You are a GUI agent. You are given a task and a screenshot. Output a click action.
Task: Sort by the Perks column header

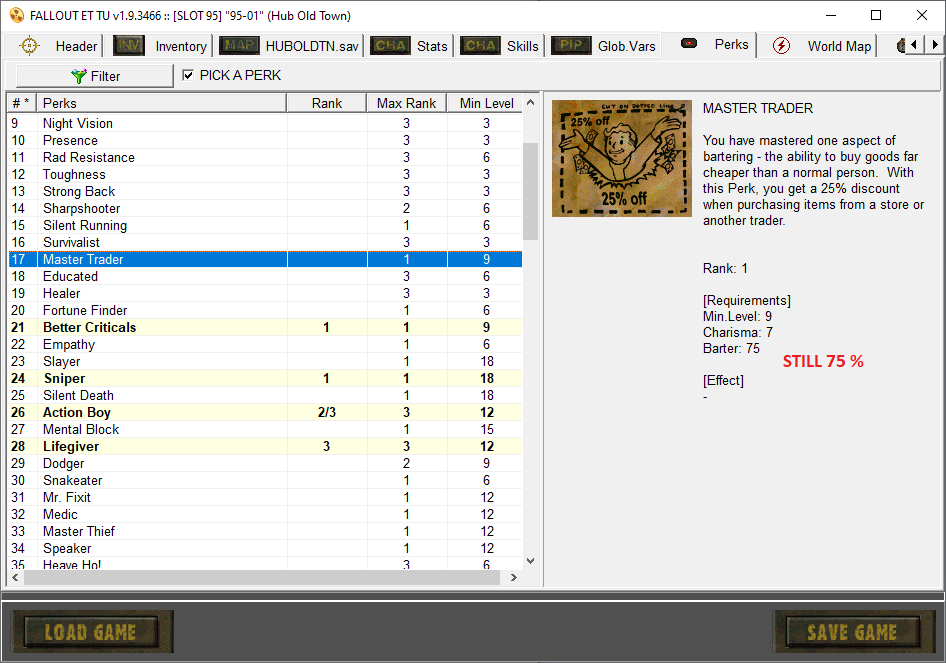[162, 103]
